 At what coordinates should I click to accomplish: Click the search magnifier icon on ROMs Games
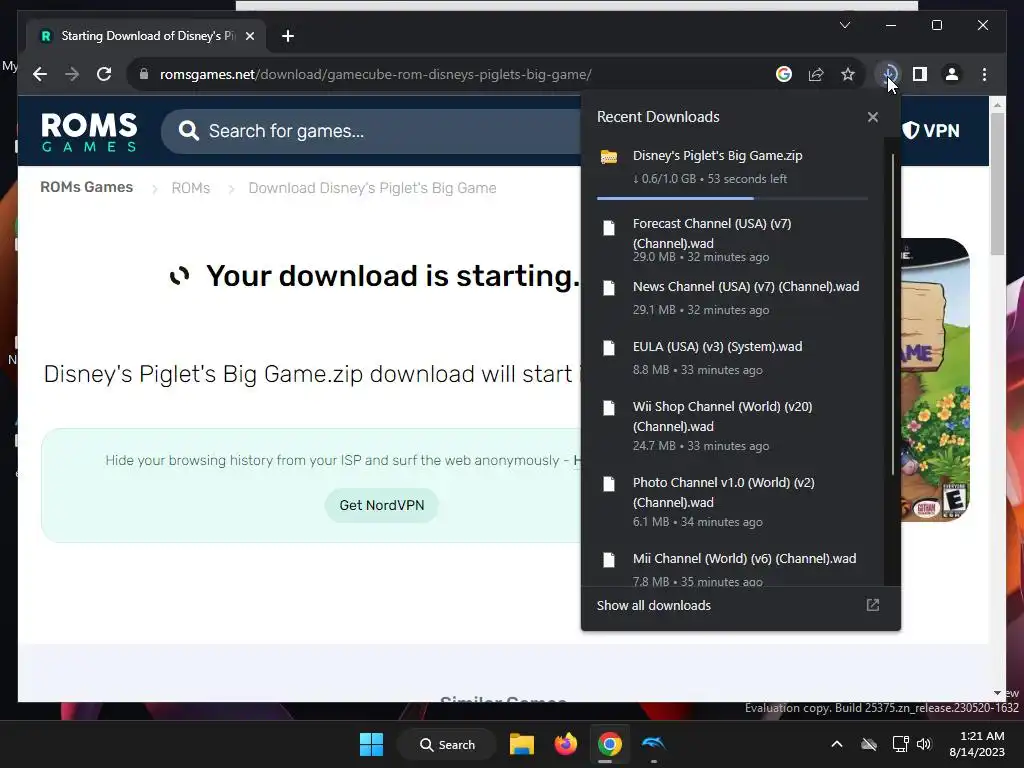pyautogui.click(x=189, y=131)
